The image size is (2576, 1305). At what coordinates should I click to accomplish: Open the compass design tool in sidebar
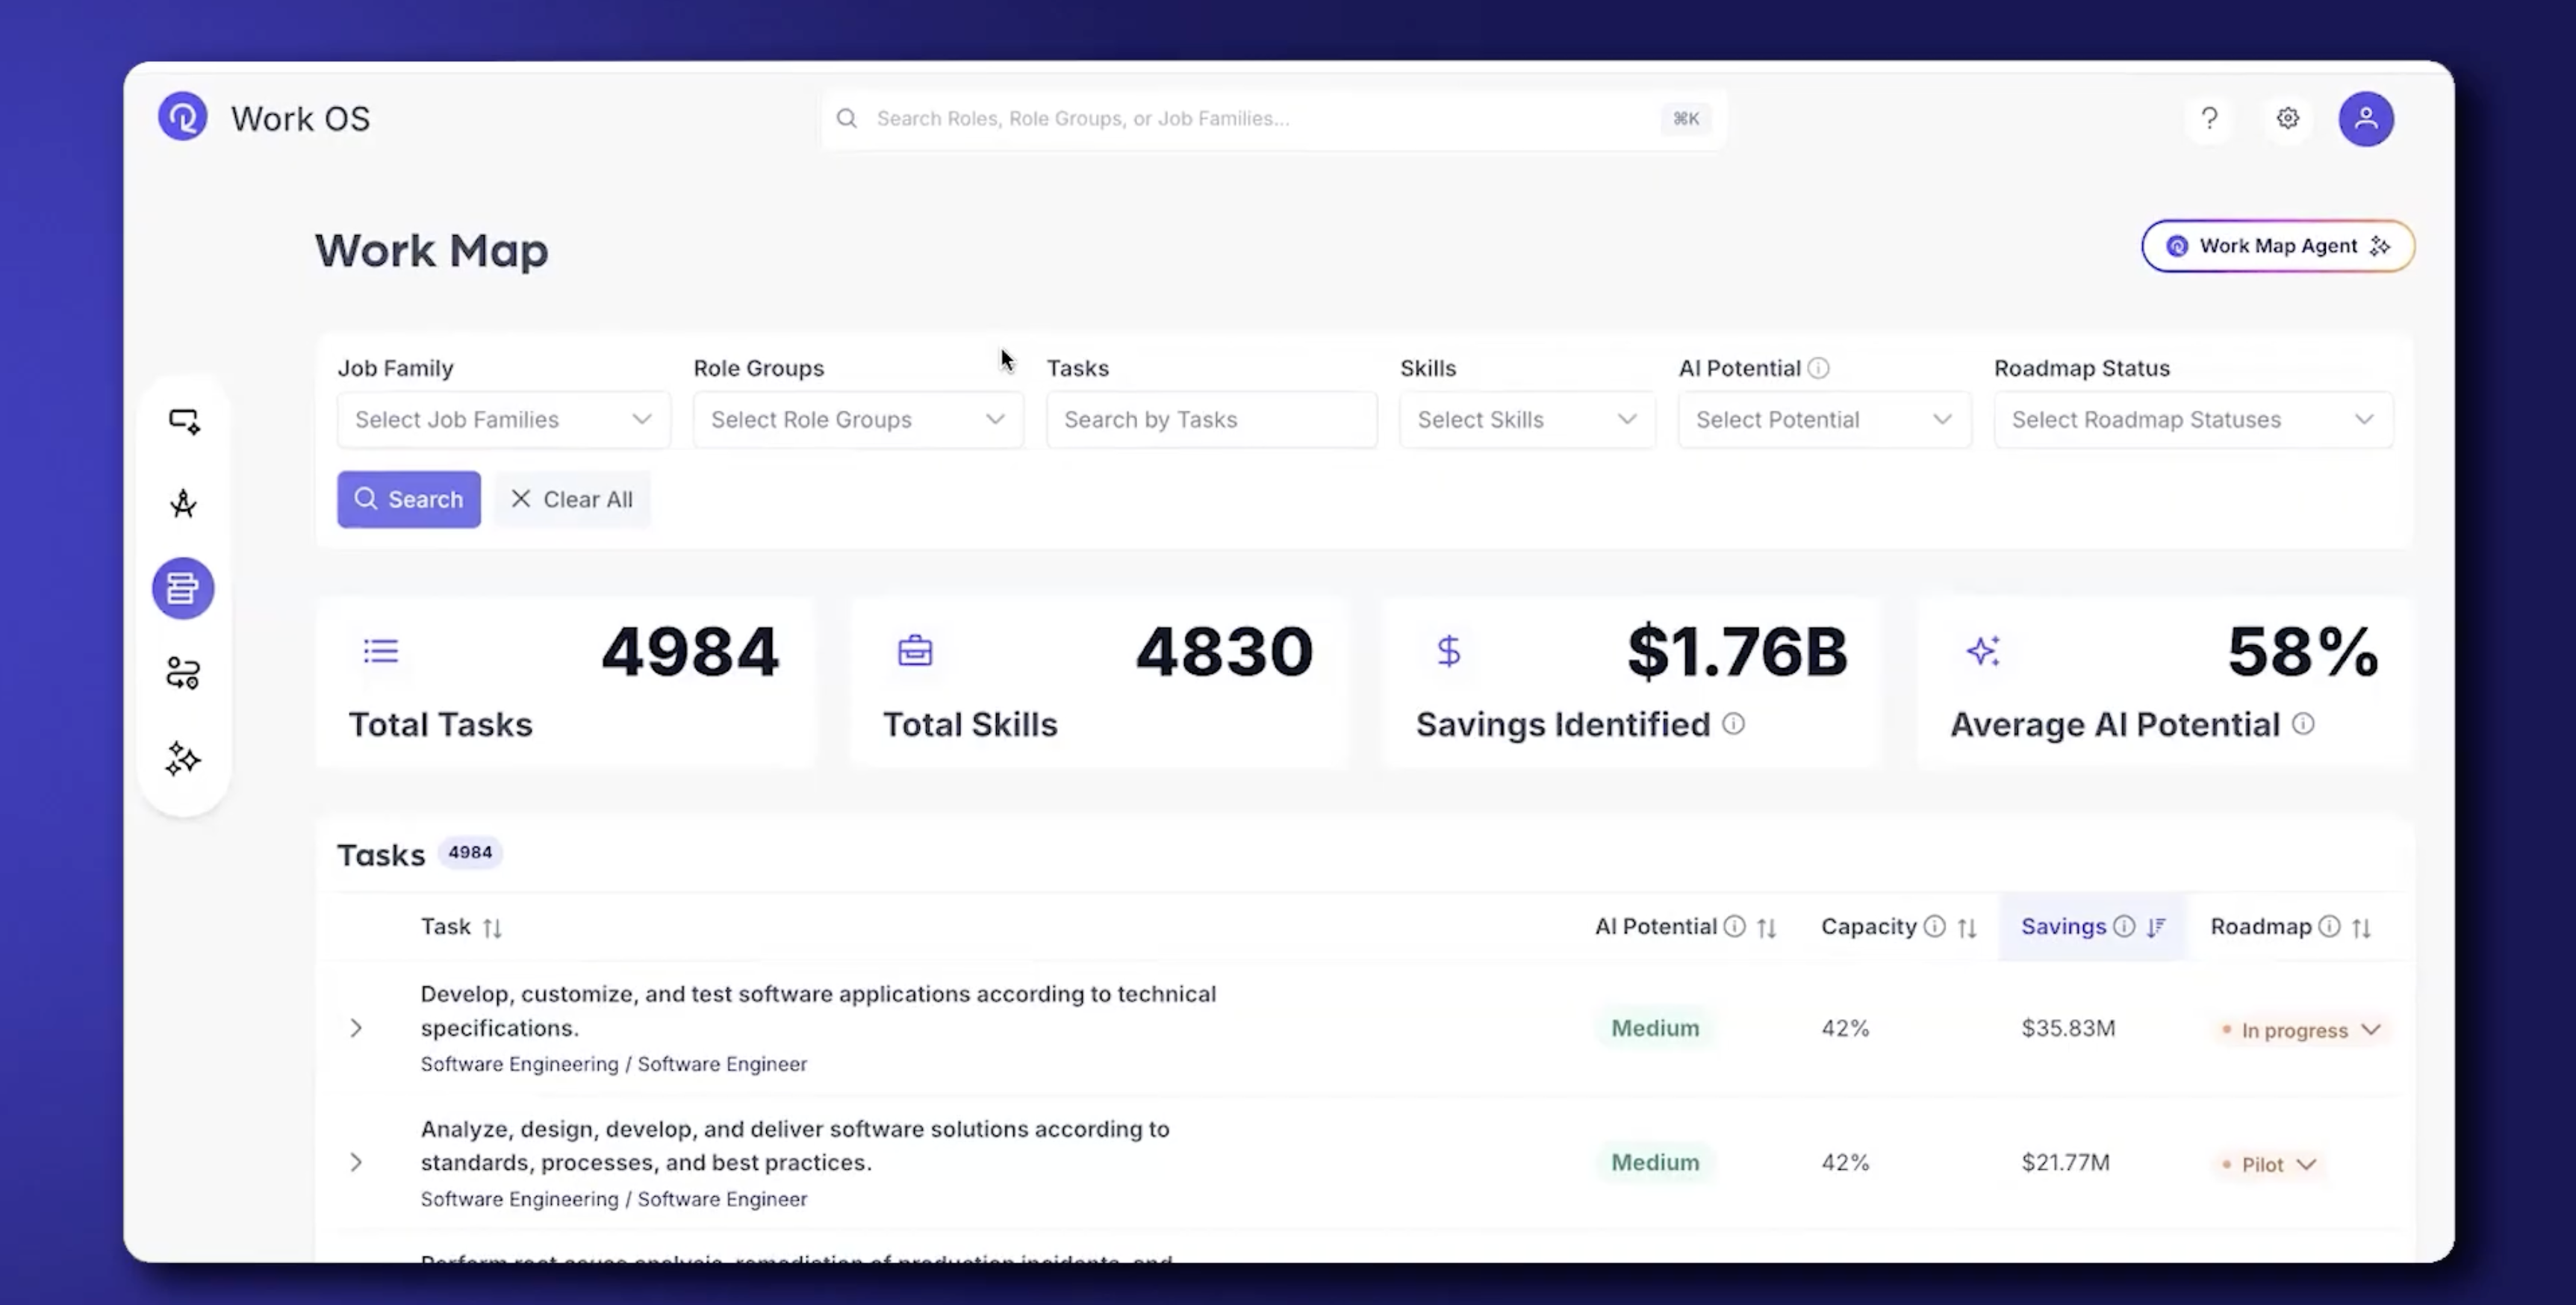pyautogui.click(x=183, y=504)
